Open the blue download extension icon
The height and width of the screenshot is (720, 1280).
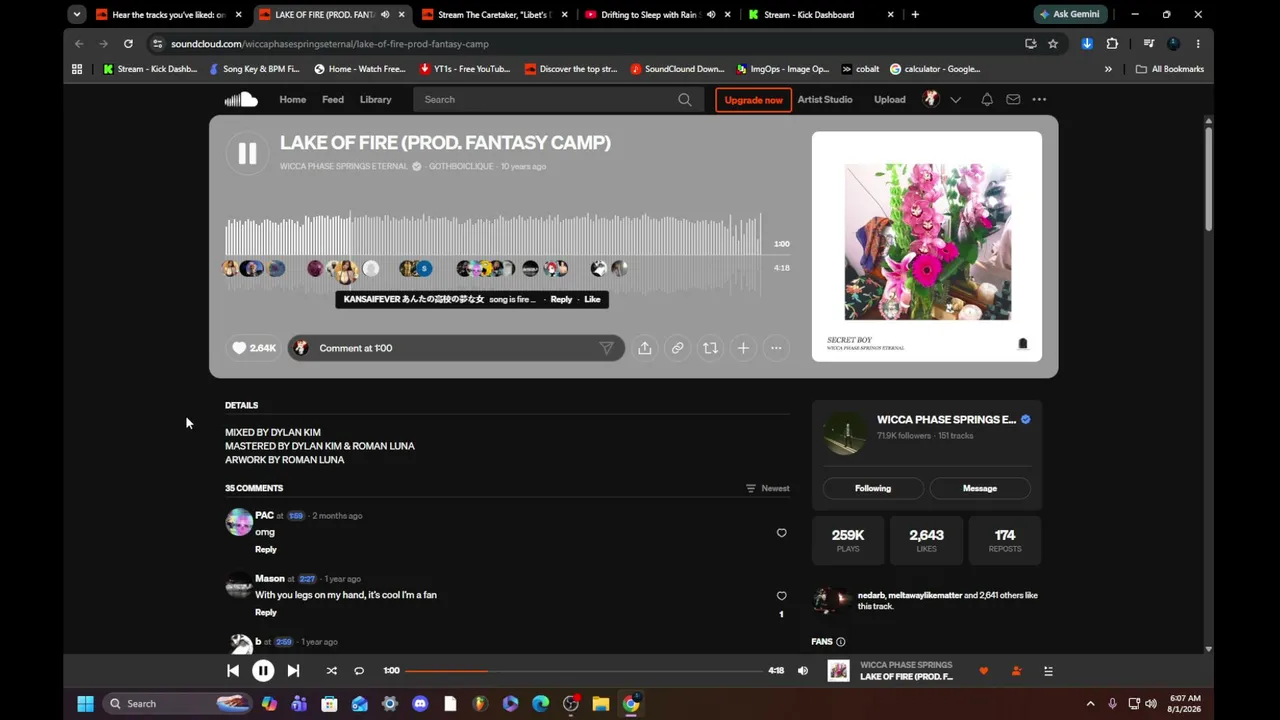[x=1087, y=44]
